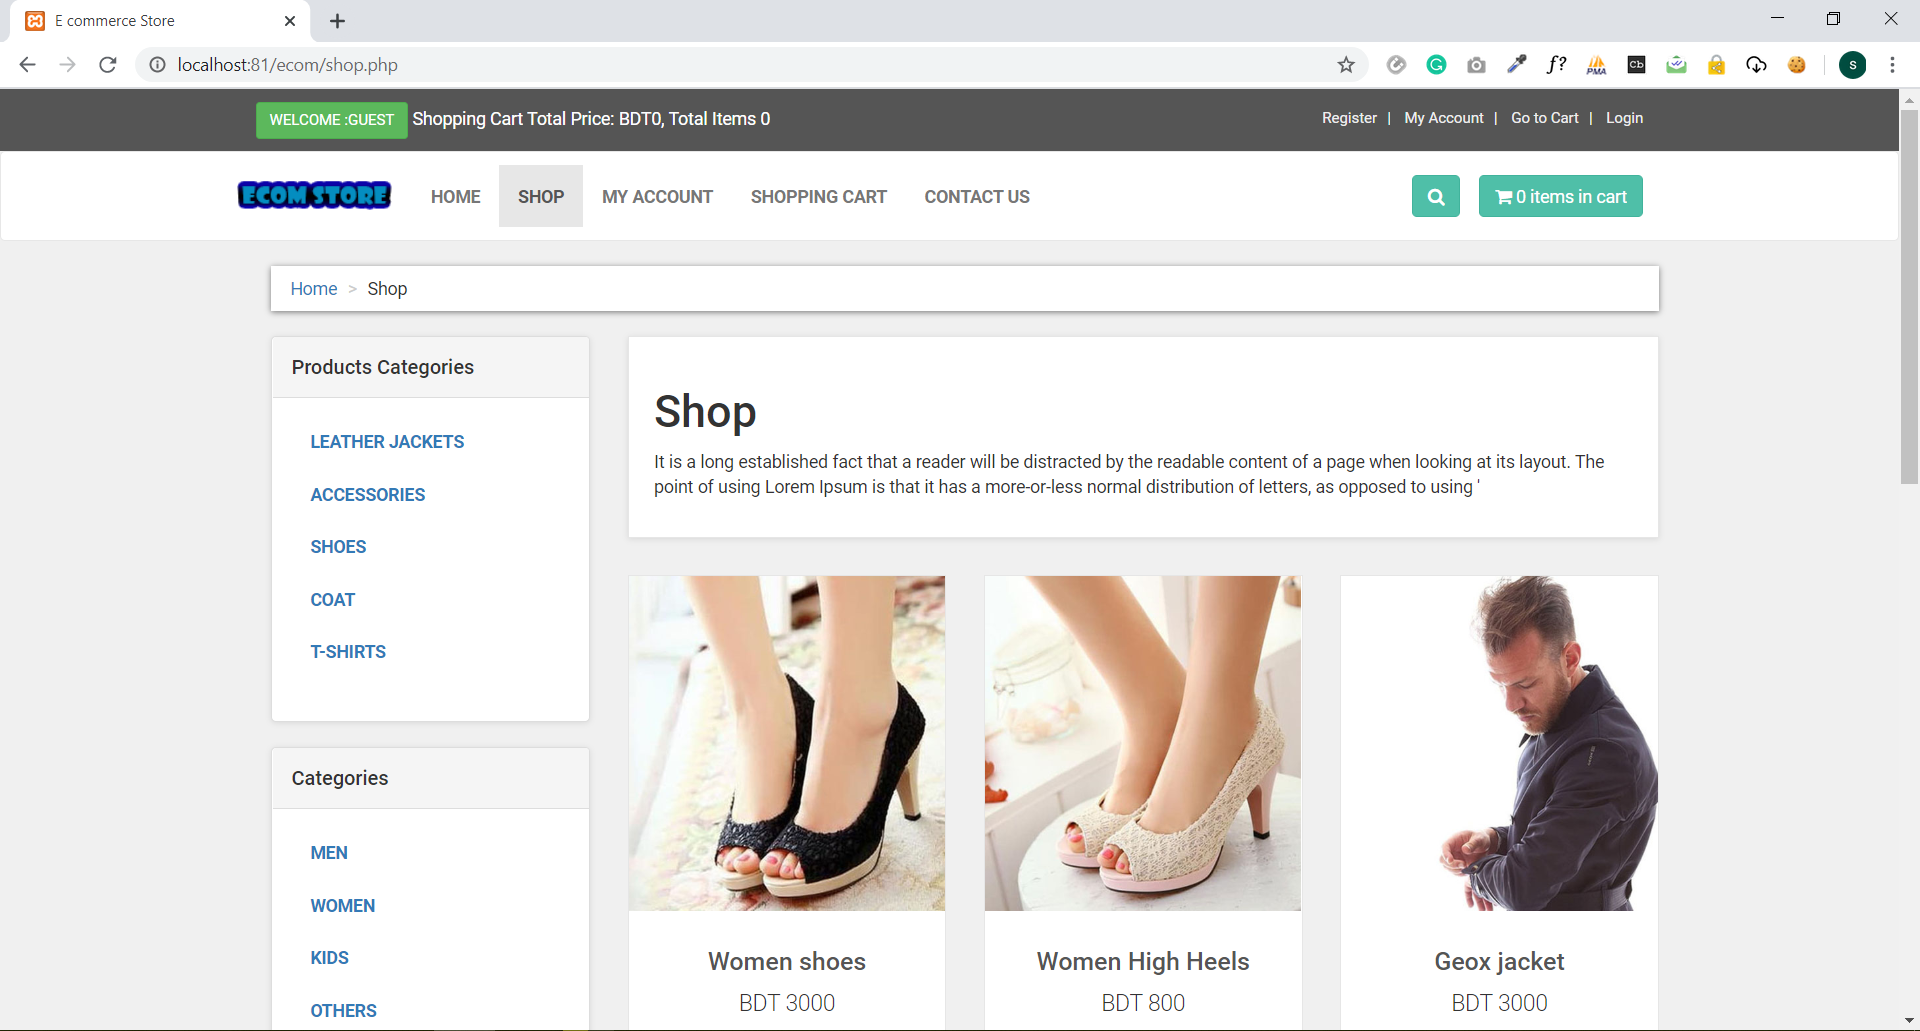Open CONTACT US in the navigation menu

pyautogui.click(x=977, y=196)
